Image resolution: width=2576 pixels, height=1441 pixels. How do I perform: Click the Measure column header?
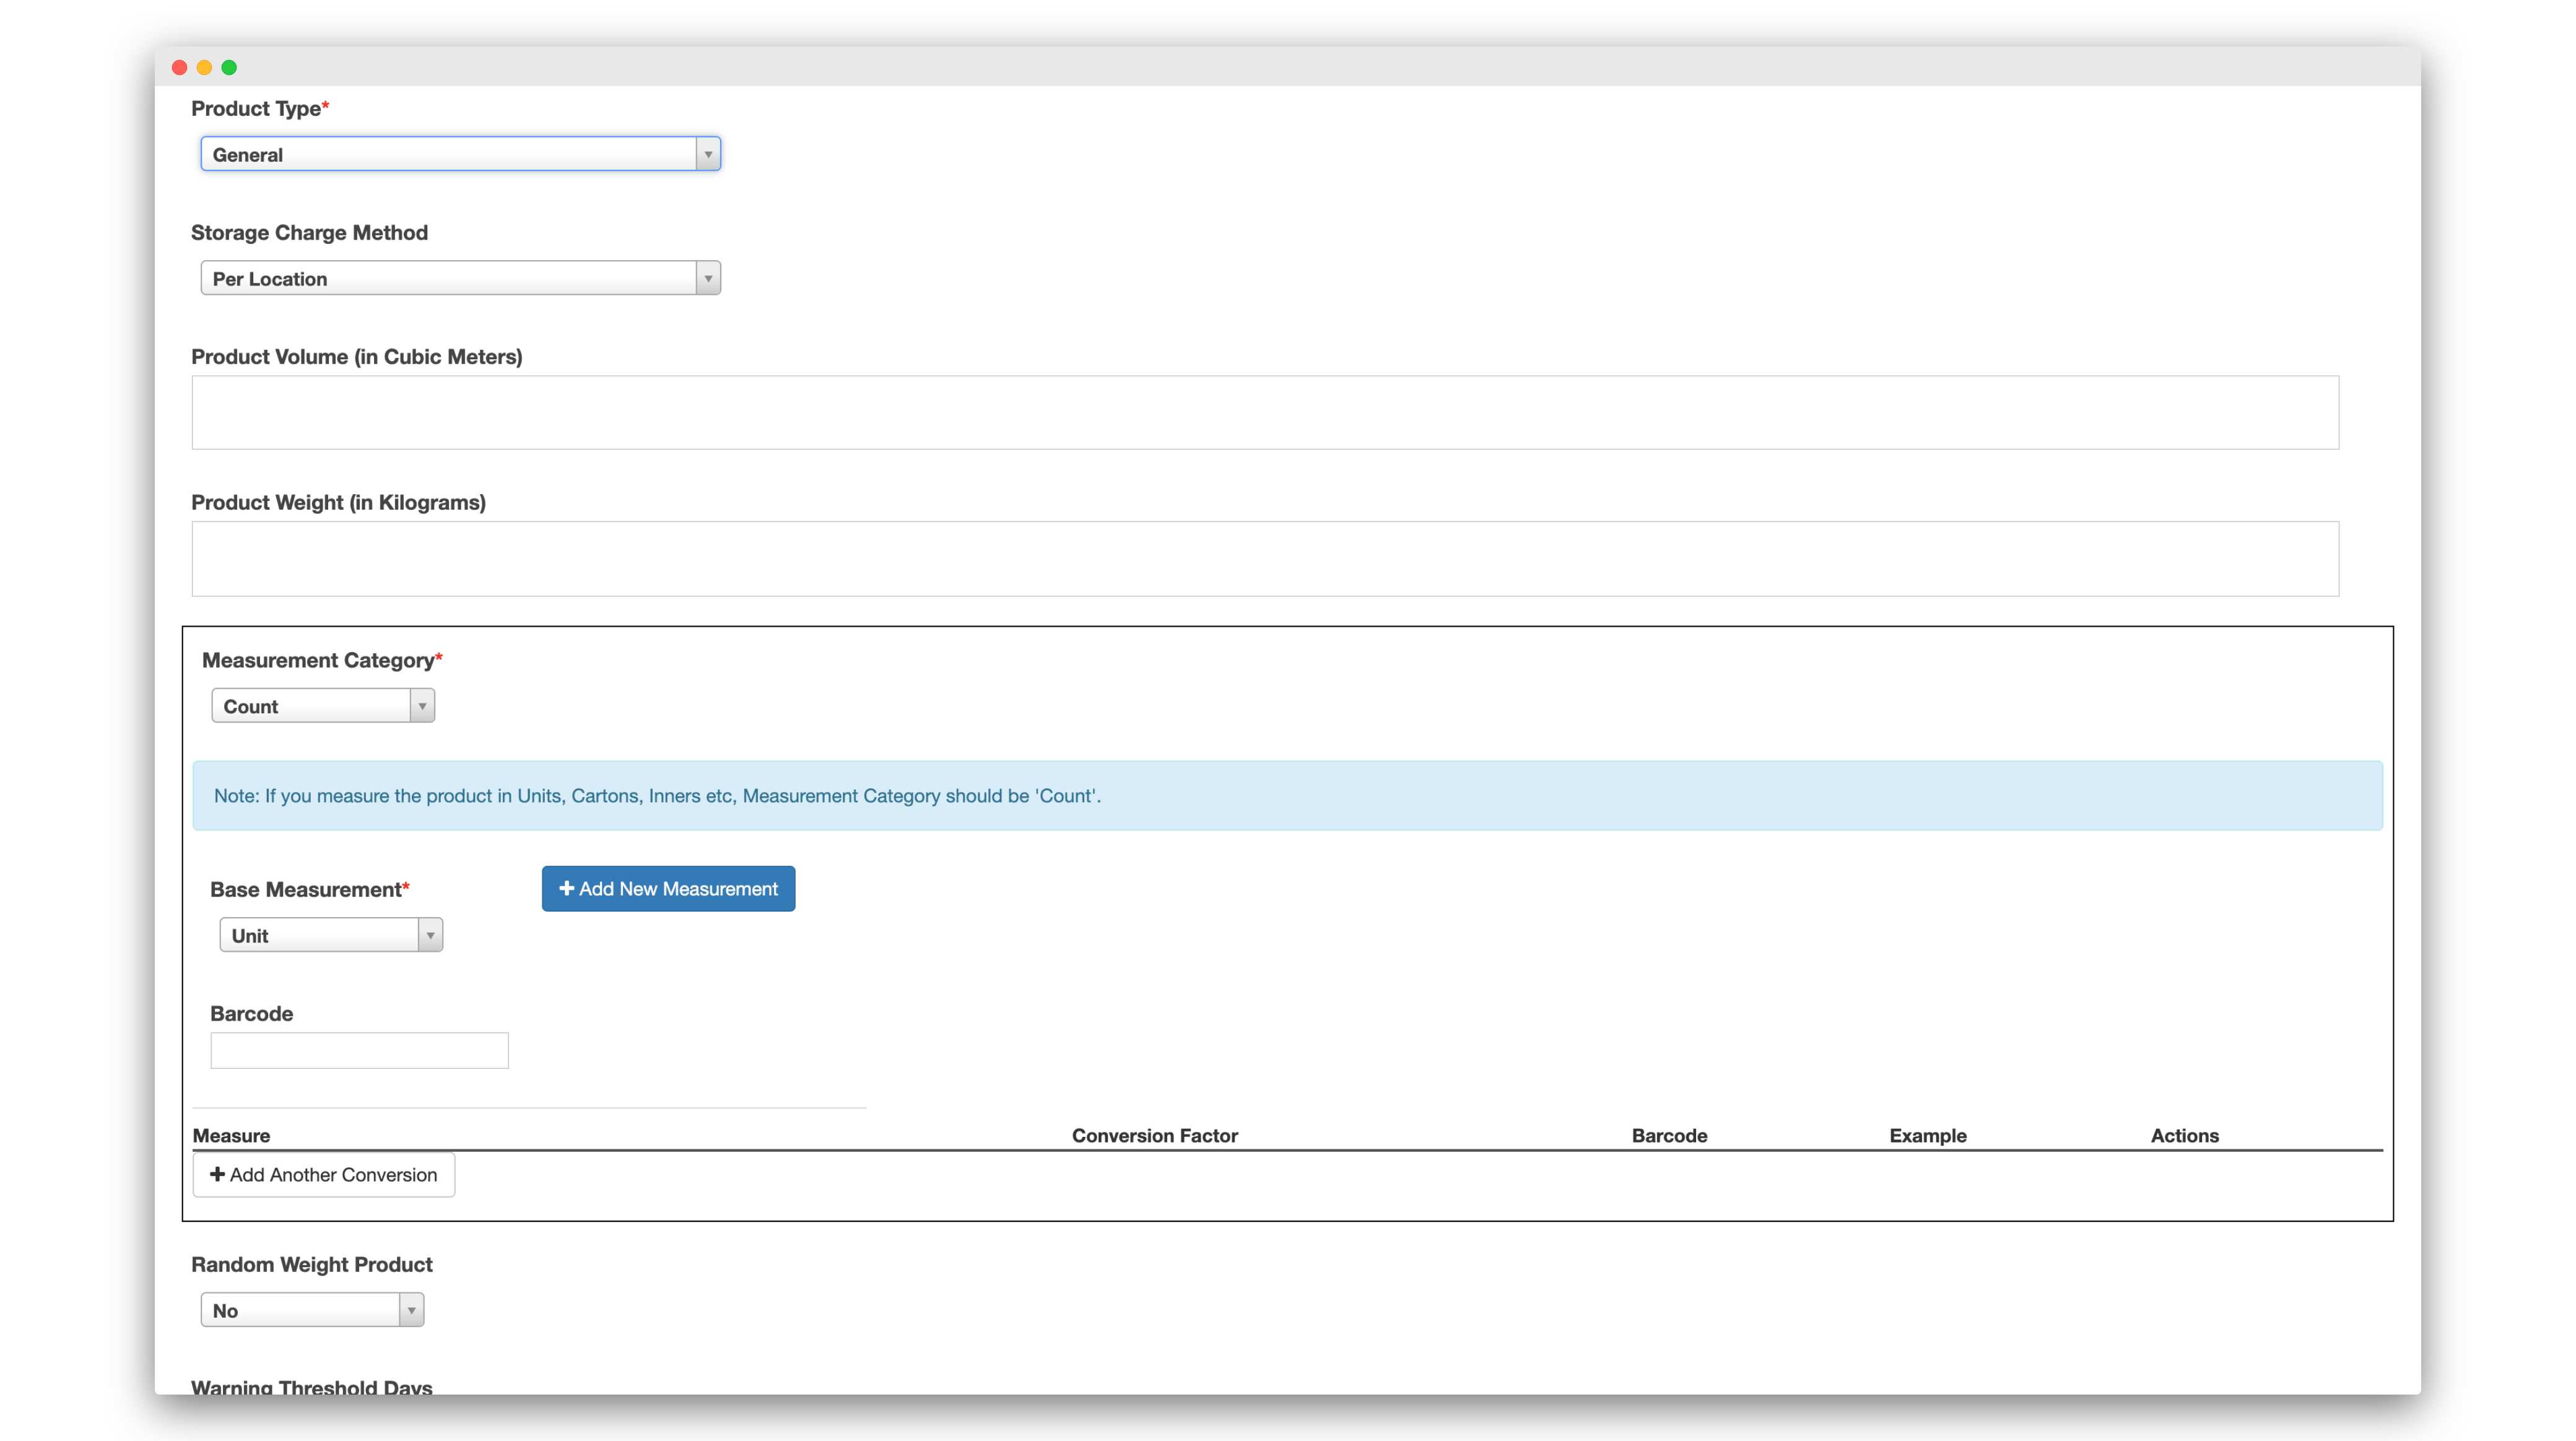click(231, 1135)
